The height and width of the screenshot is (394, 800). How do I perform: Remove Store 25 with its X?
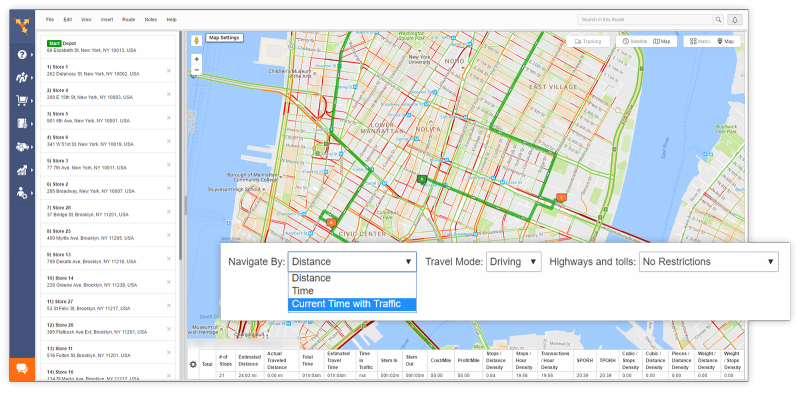[x=169, y=235]
